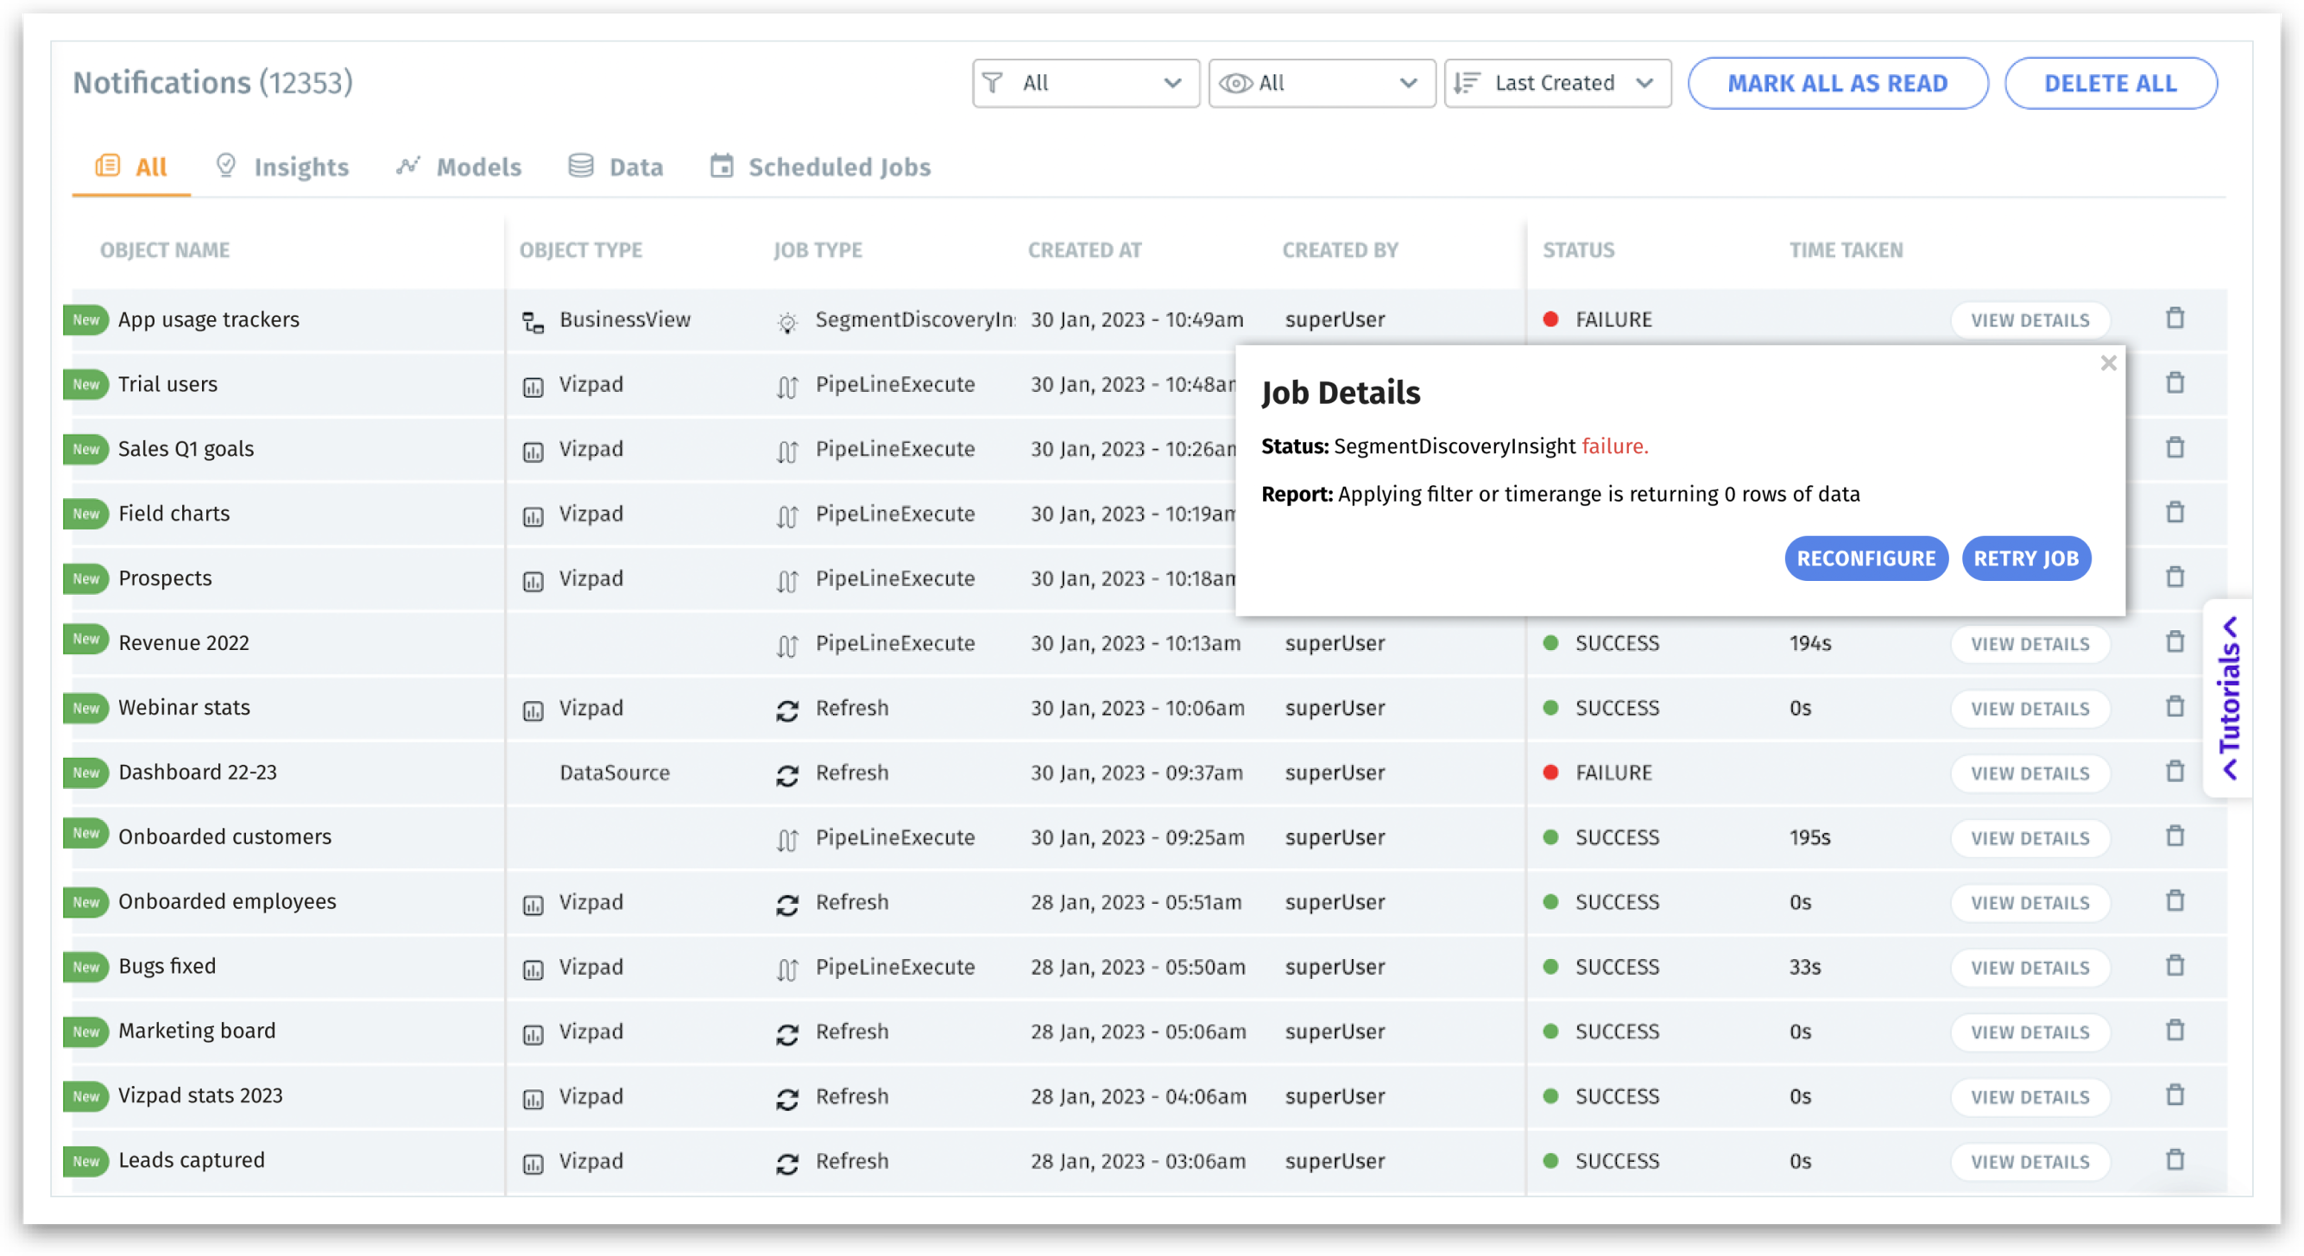Viewport: 2304px width, 1256px height.
Task: Select the All notifications tab
Action: [131, 167]
